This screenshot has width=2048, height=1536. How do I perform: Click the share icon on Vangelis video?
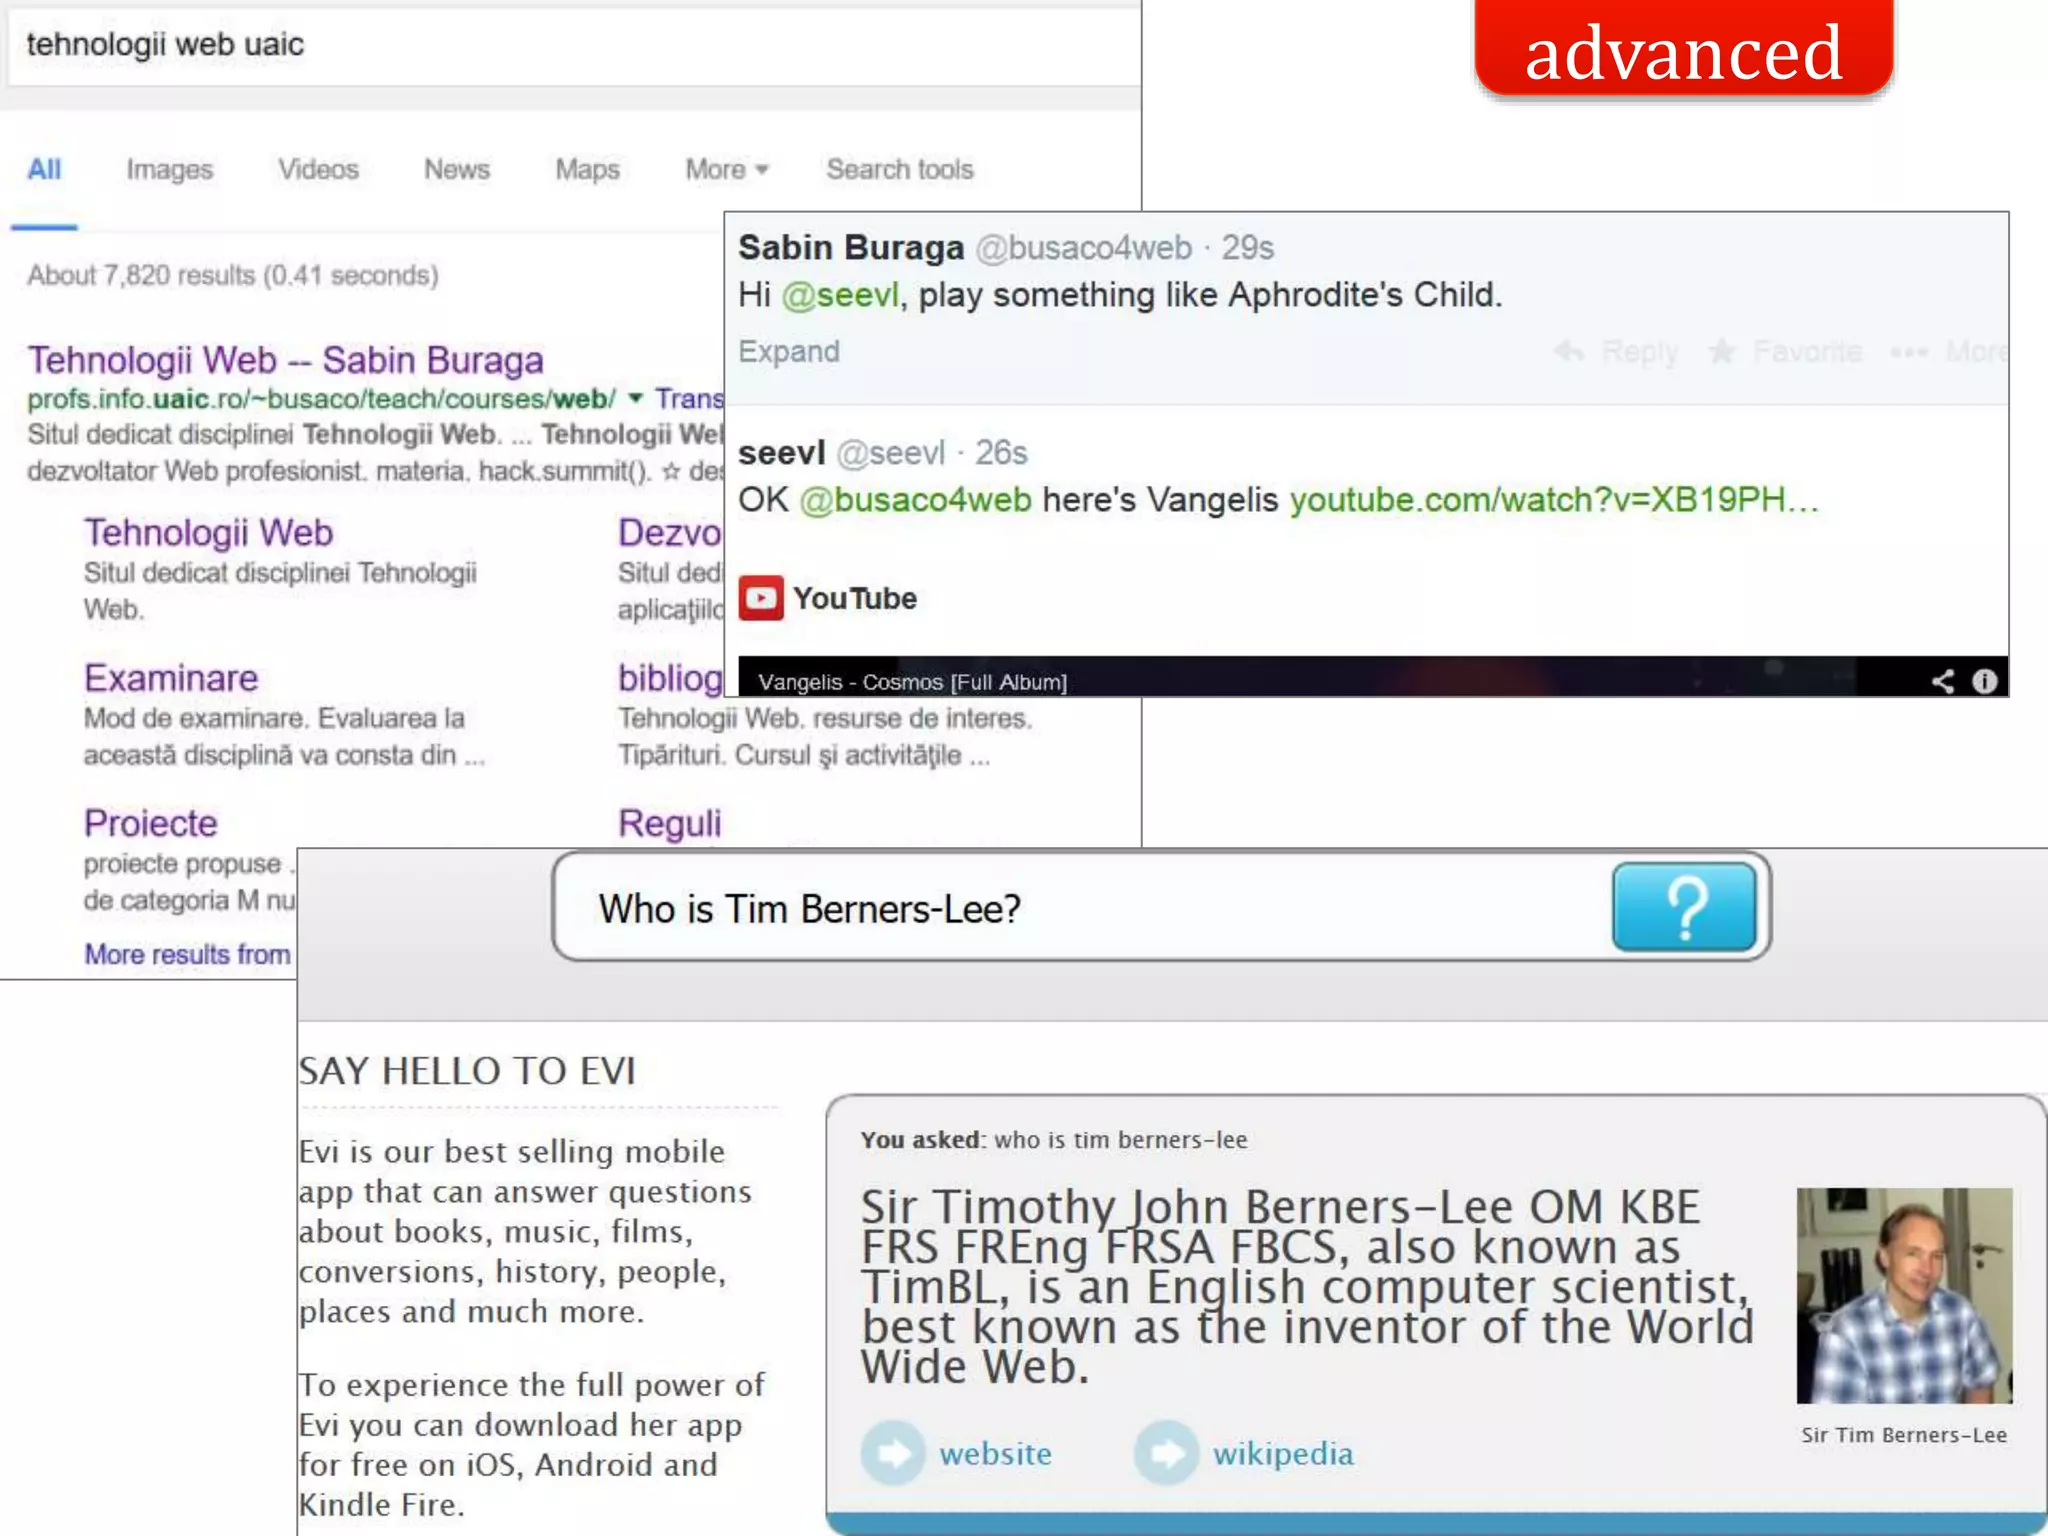tap(1942, 681)
